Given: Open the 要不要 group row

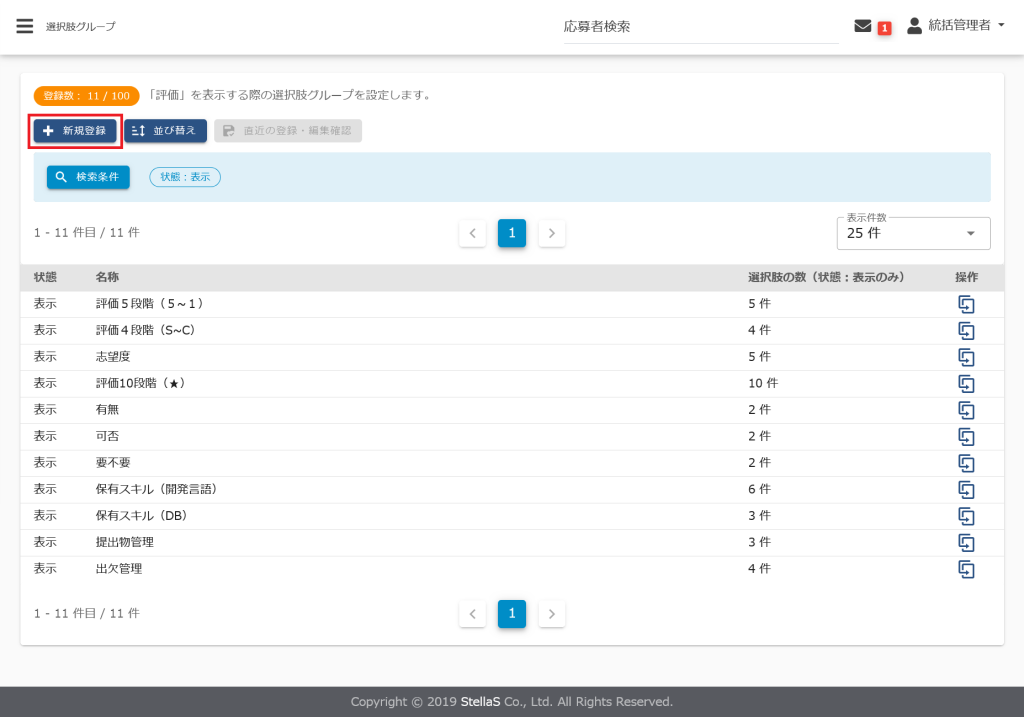Looking at the screenshot, I should [x=113, y=463].
